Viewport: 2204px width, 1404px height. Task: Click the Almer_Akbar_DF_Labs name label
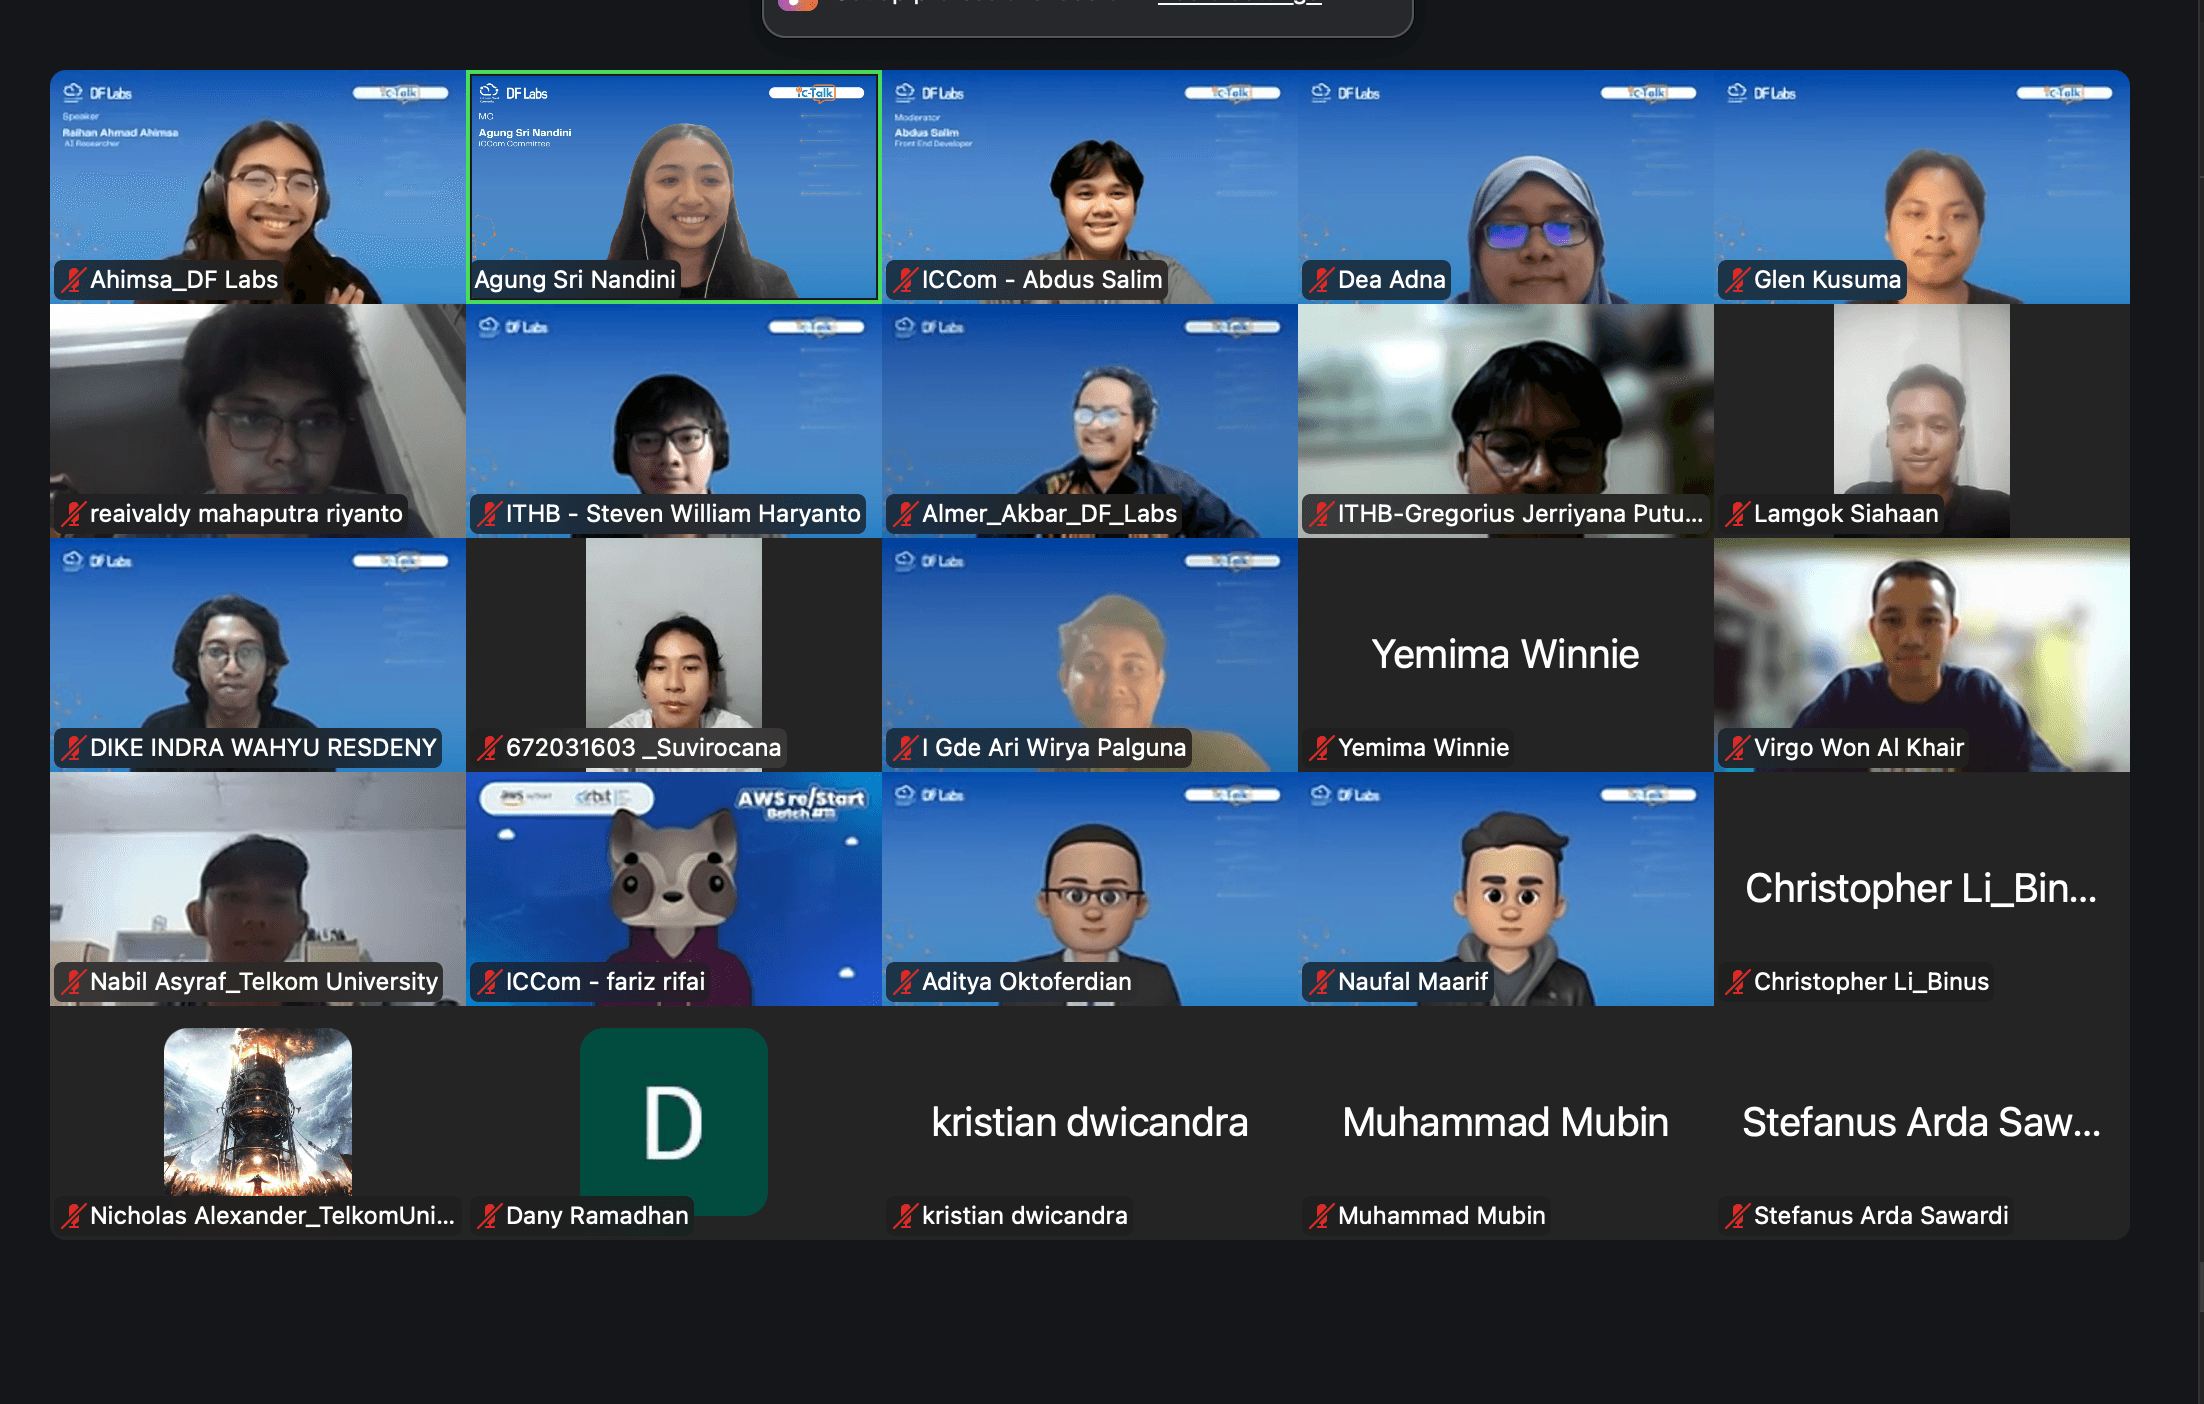(x=1048, y=514)
